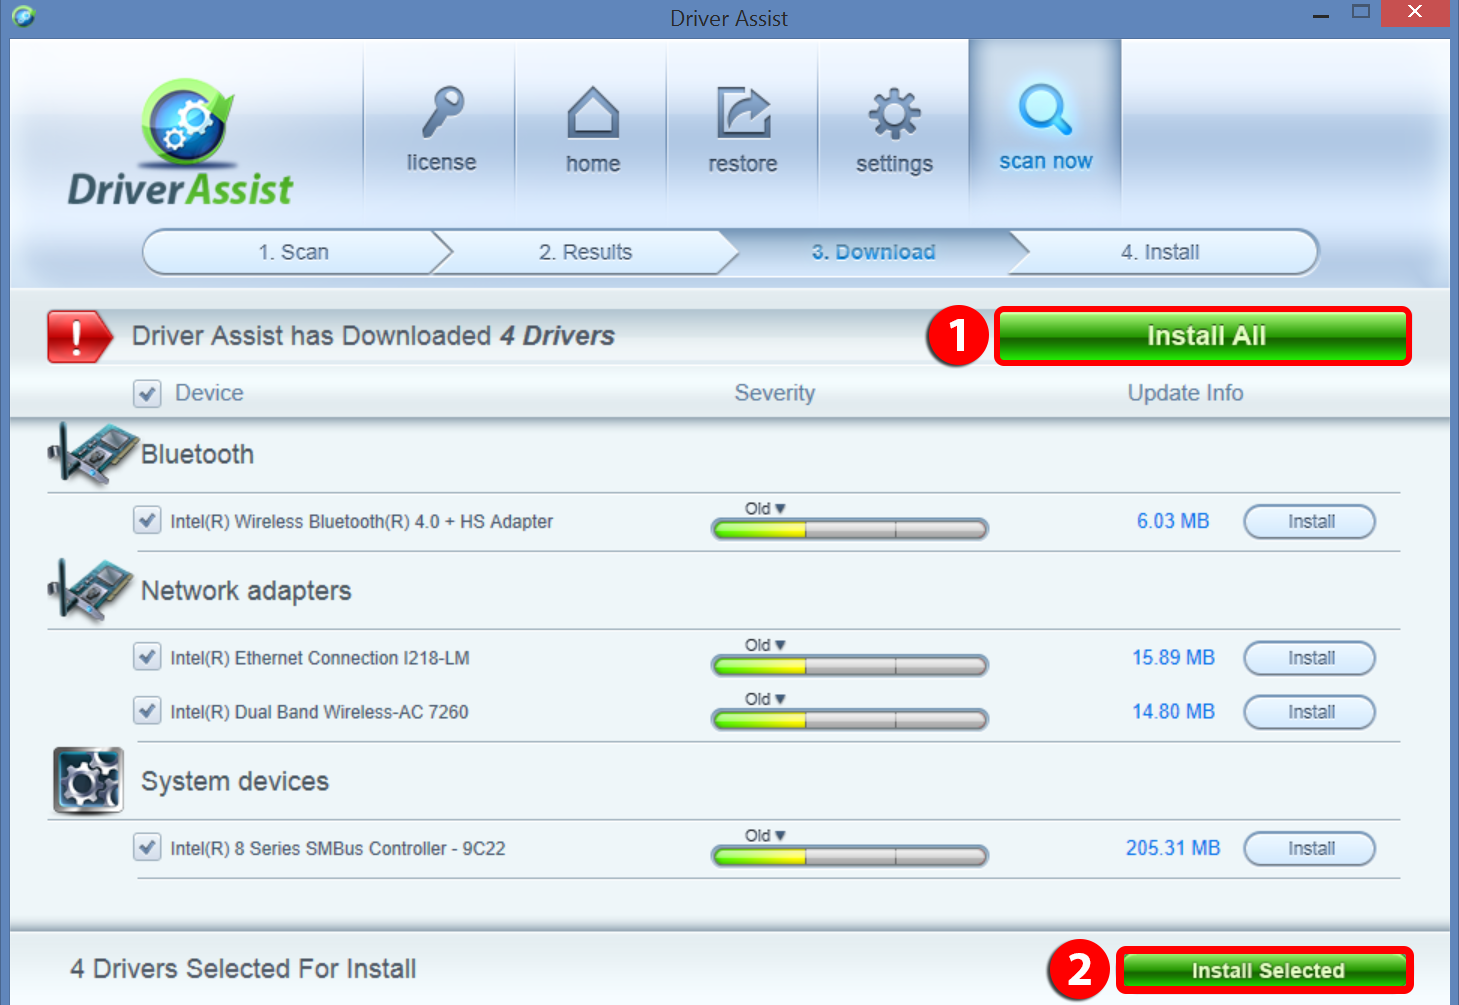The height and width of the screenshot is (1005, 1459).
Task: Install the Intel Wireless Bluetooth driver
Action: point(1310,521)
